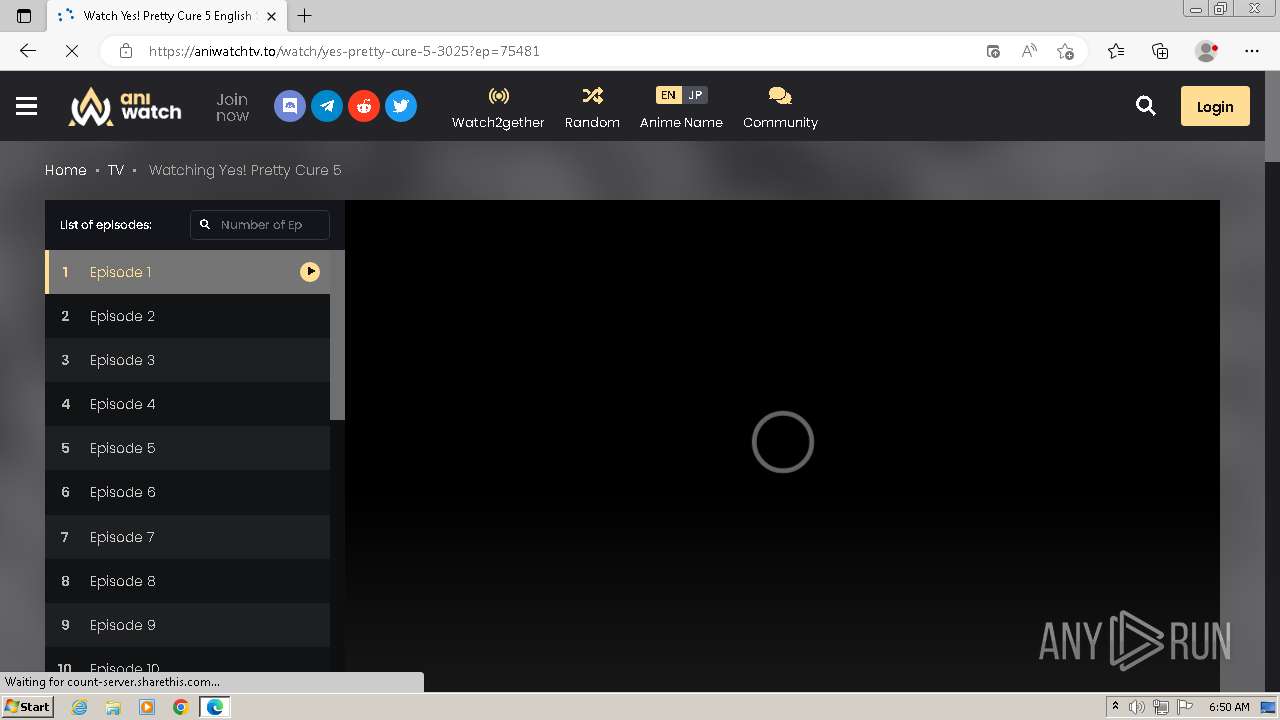Open the Reddit join link

pos(364,106)
